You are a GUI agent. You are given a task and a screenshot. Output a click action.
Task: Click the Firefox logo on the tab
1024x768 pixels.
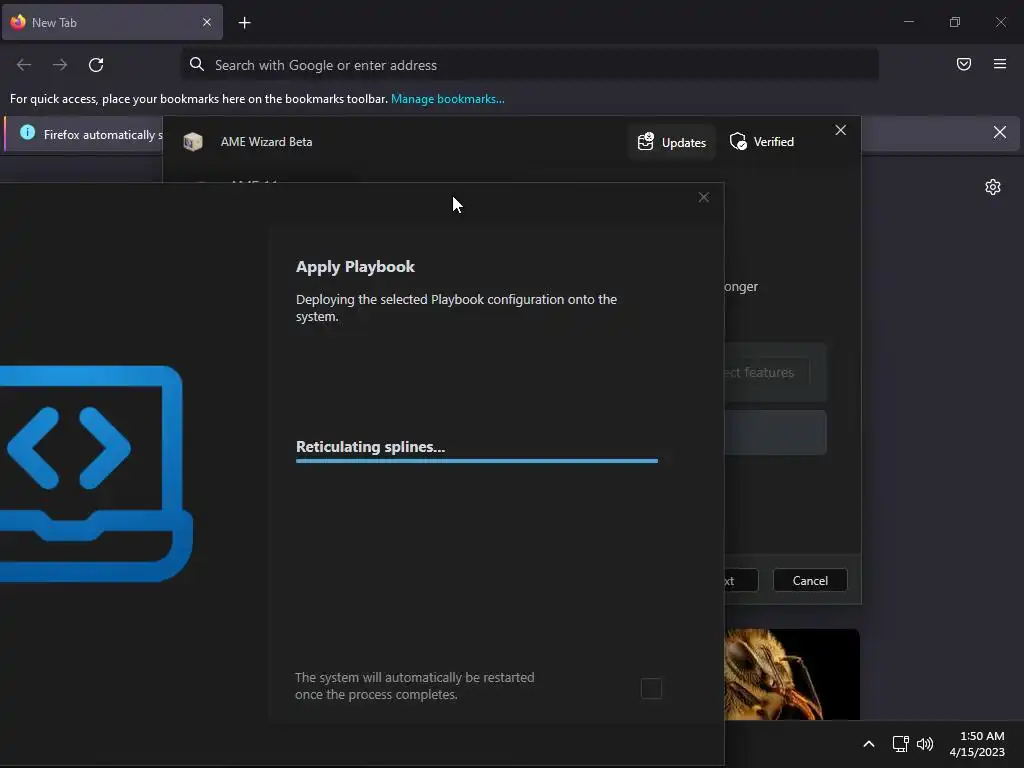click(x=18, y=22)
